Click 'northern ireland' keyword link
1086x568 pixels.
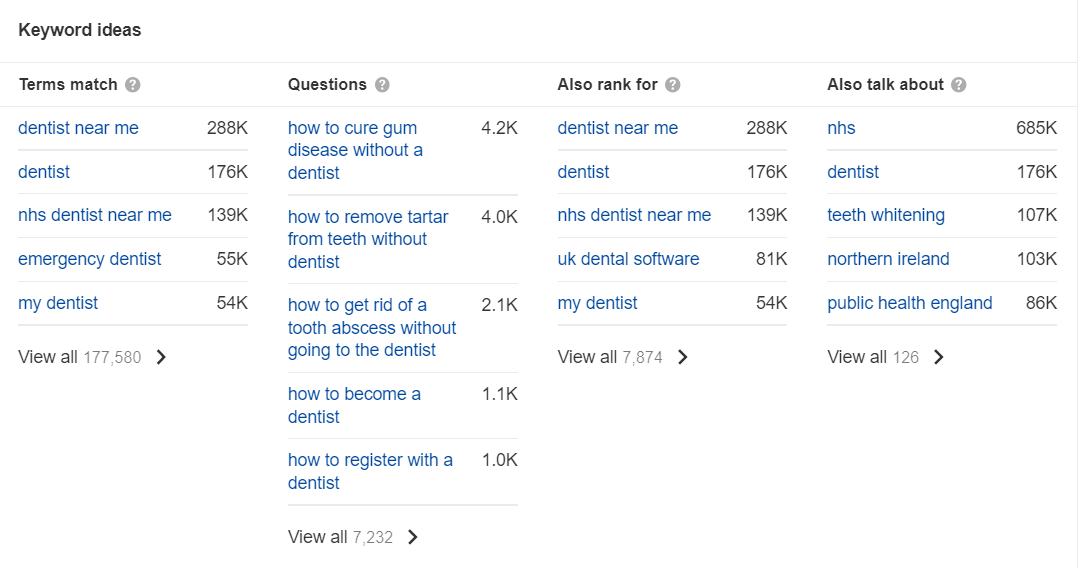888,259
